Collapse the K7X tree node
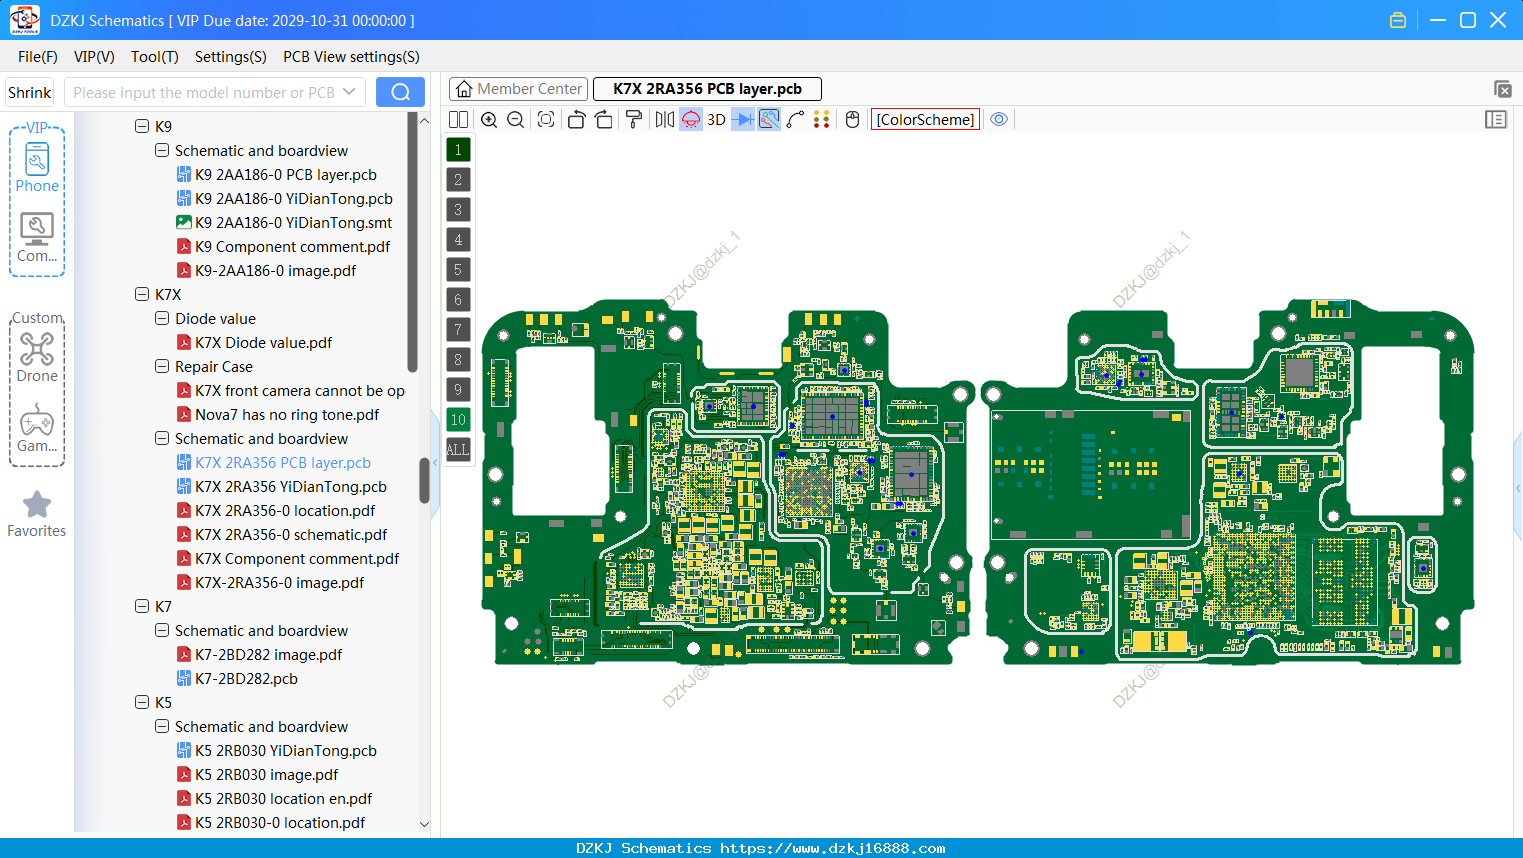 pos(142,295)
